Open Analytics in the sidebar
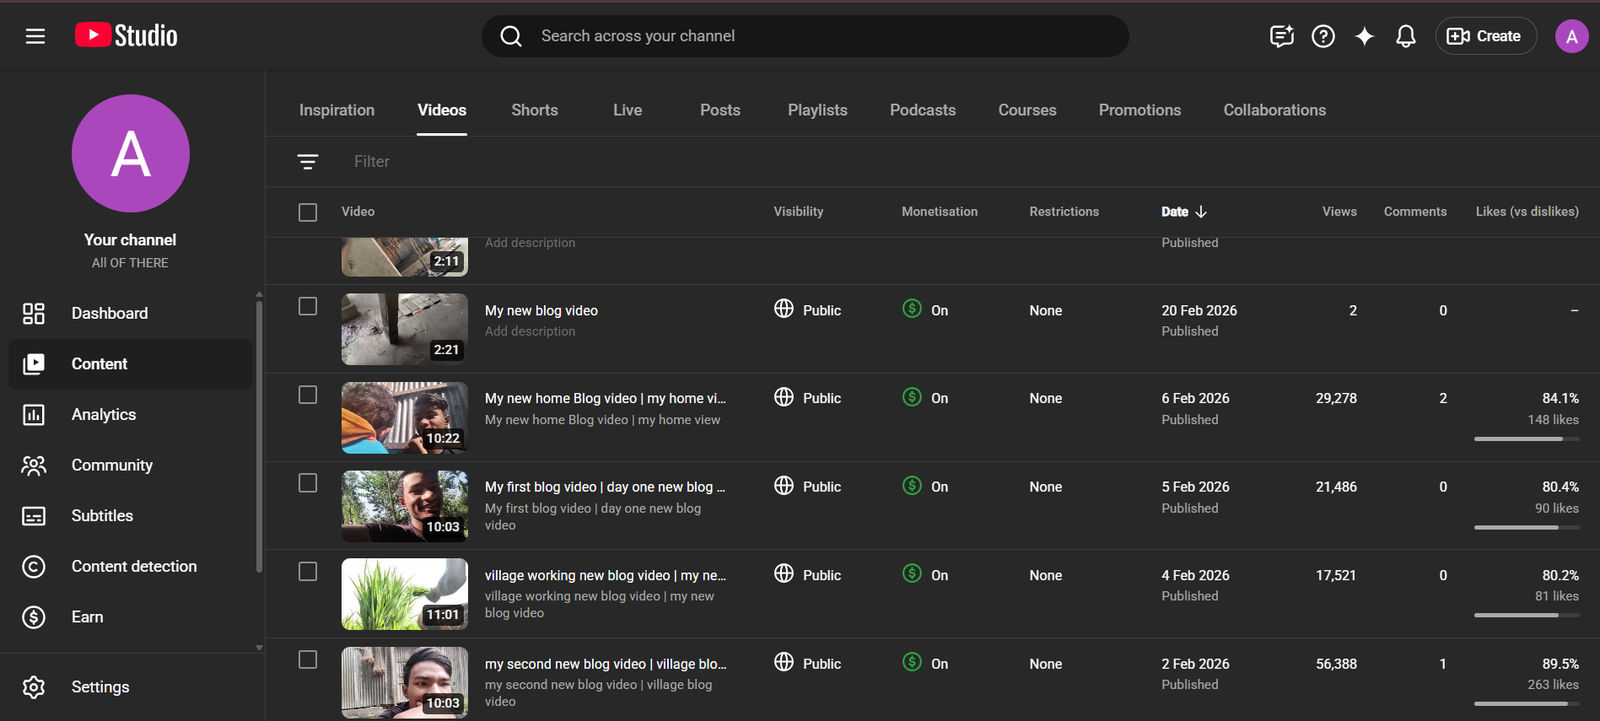 [103, 414]
